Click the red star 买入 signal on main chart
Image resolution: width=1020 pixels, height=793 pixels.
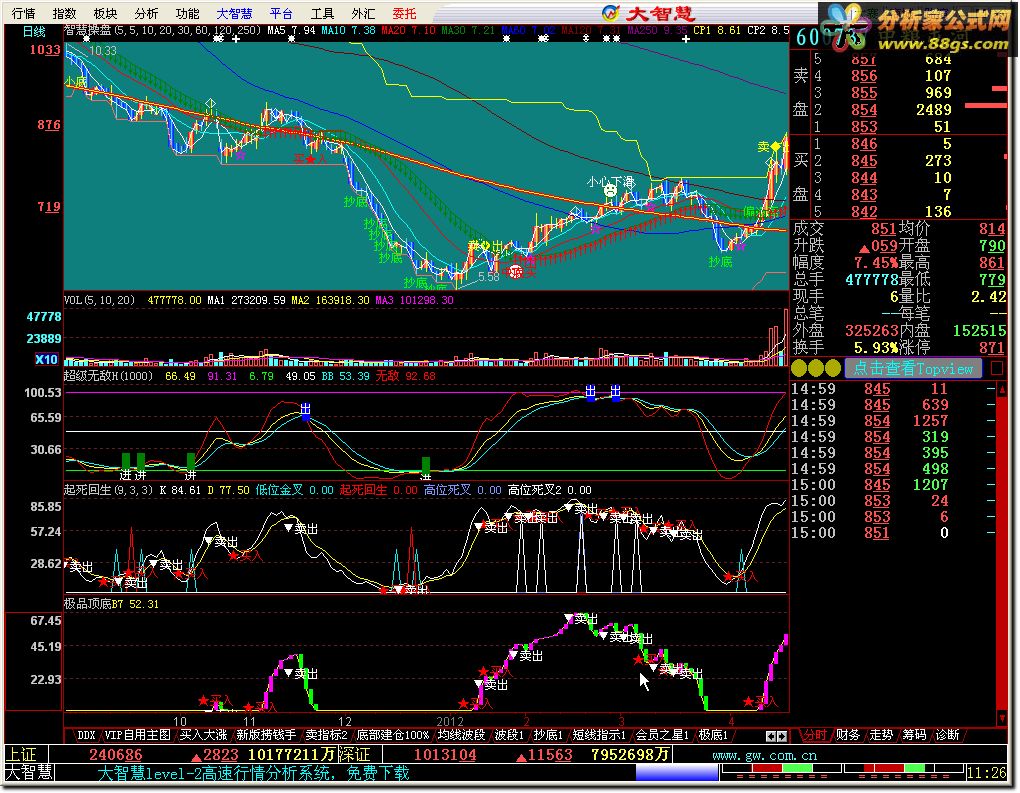tap(310, 159)
